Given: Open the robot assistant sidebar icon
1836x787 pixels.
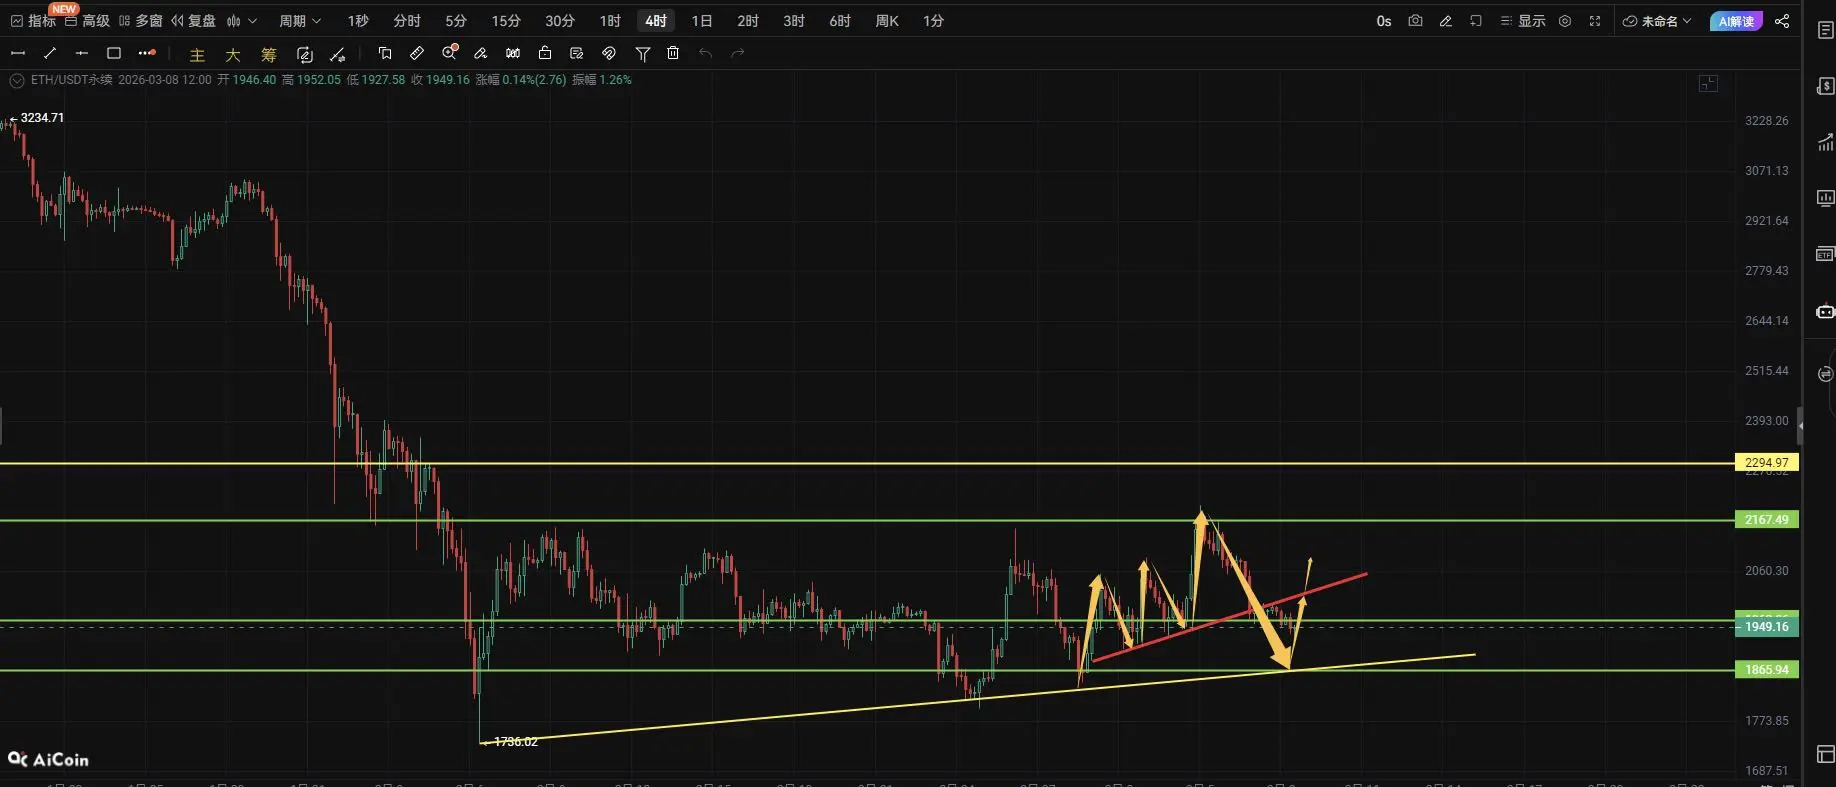Looking at the screenshot, I should point(1825,311).
